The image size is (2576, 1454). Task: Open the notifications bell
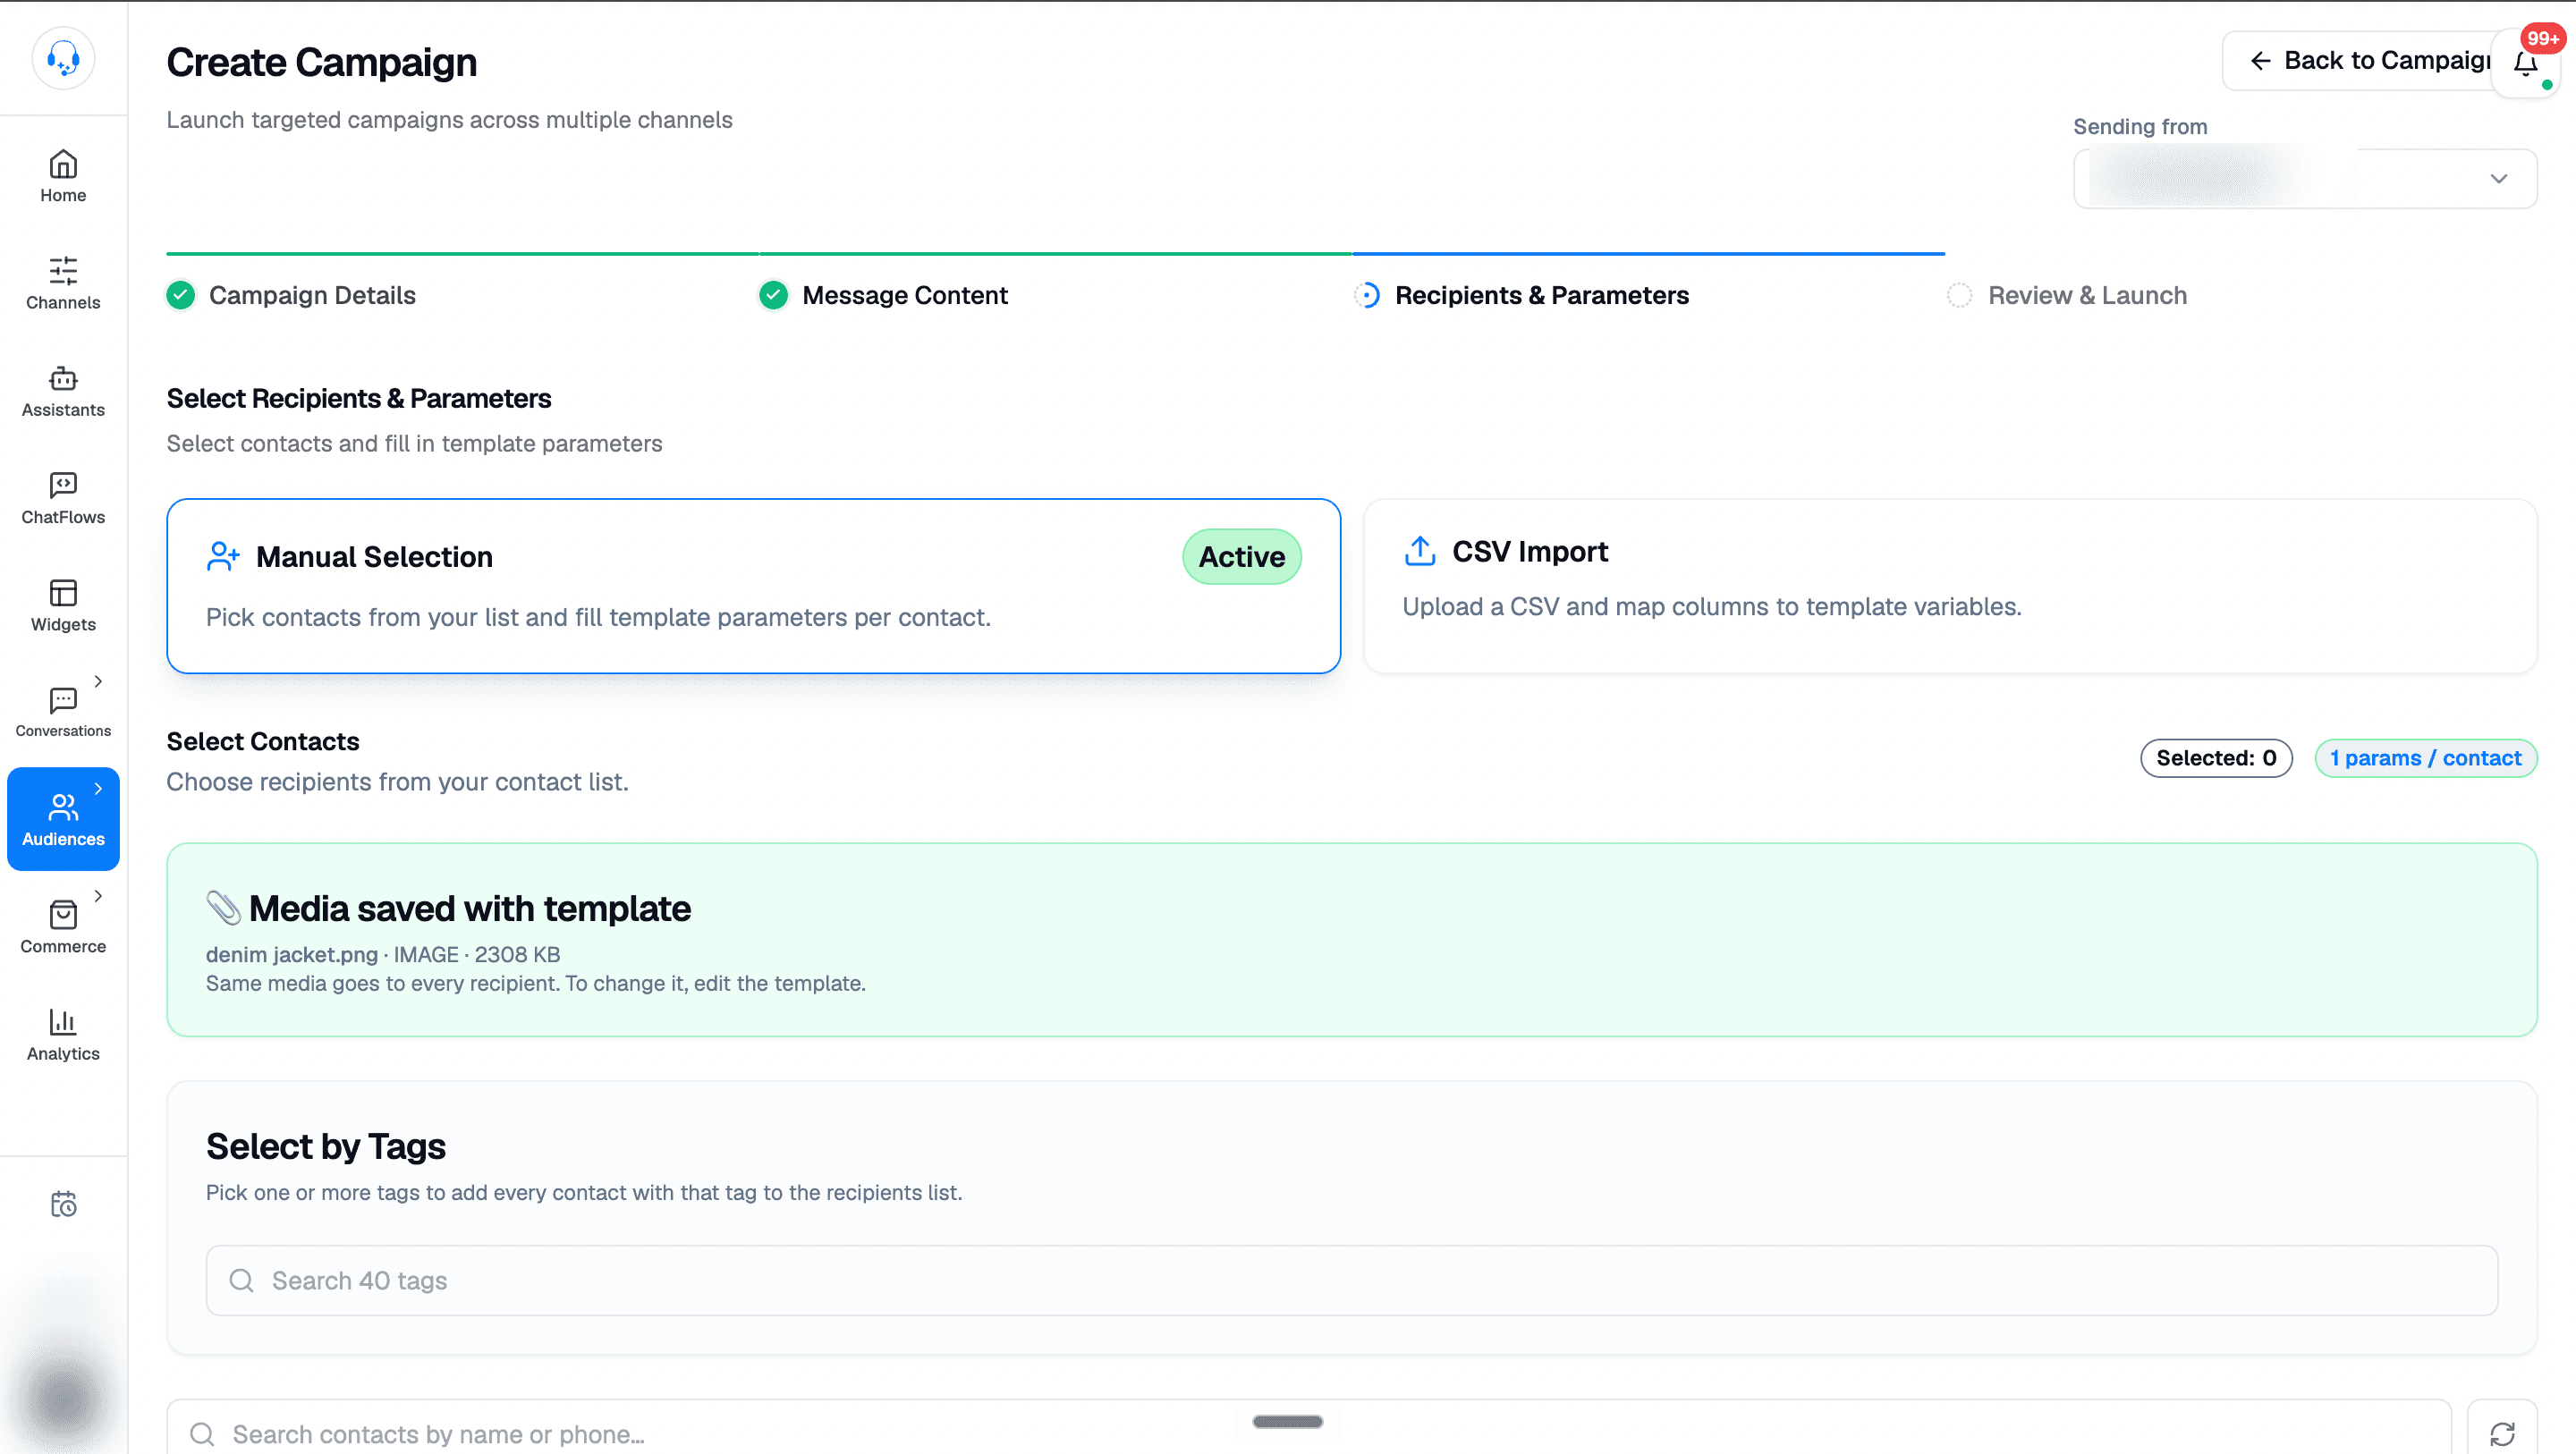2525,63
